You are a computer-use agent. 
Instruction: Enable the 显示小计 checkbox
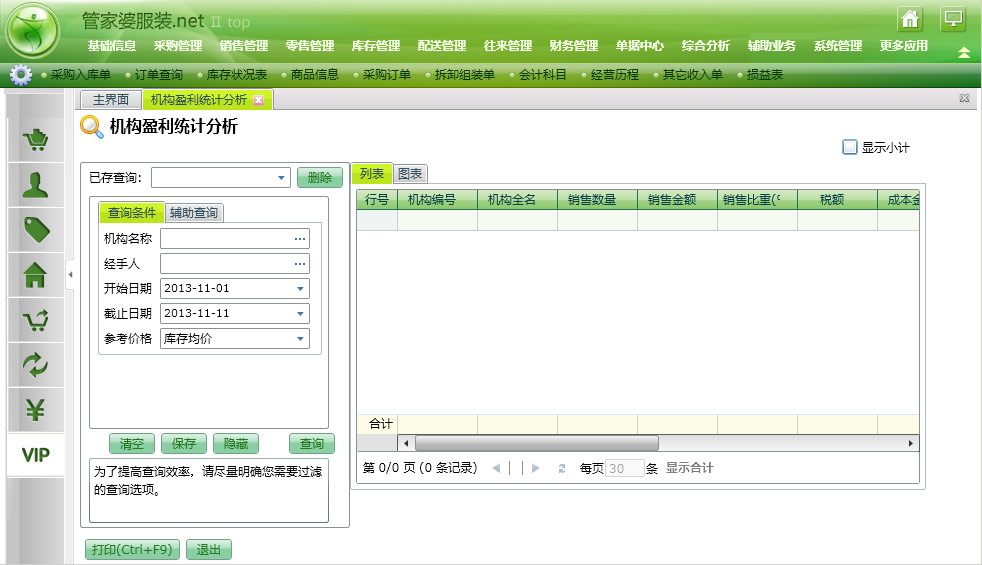point(850,148)
